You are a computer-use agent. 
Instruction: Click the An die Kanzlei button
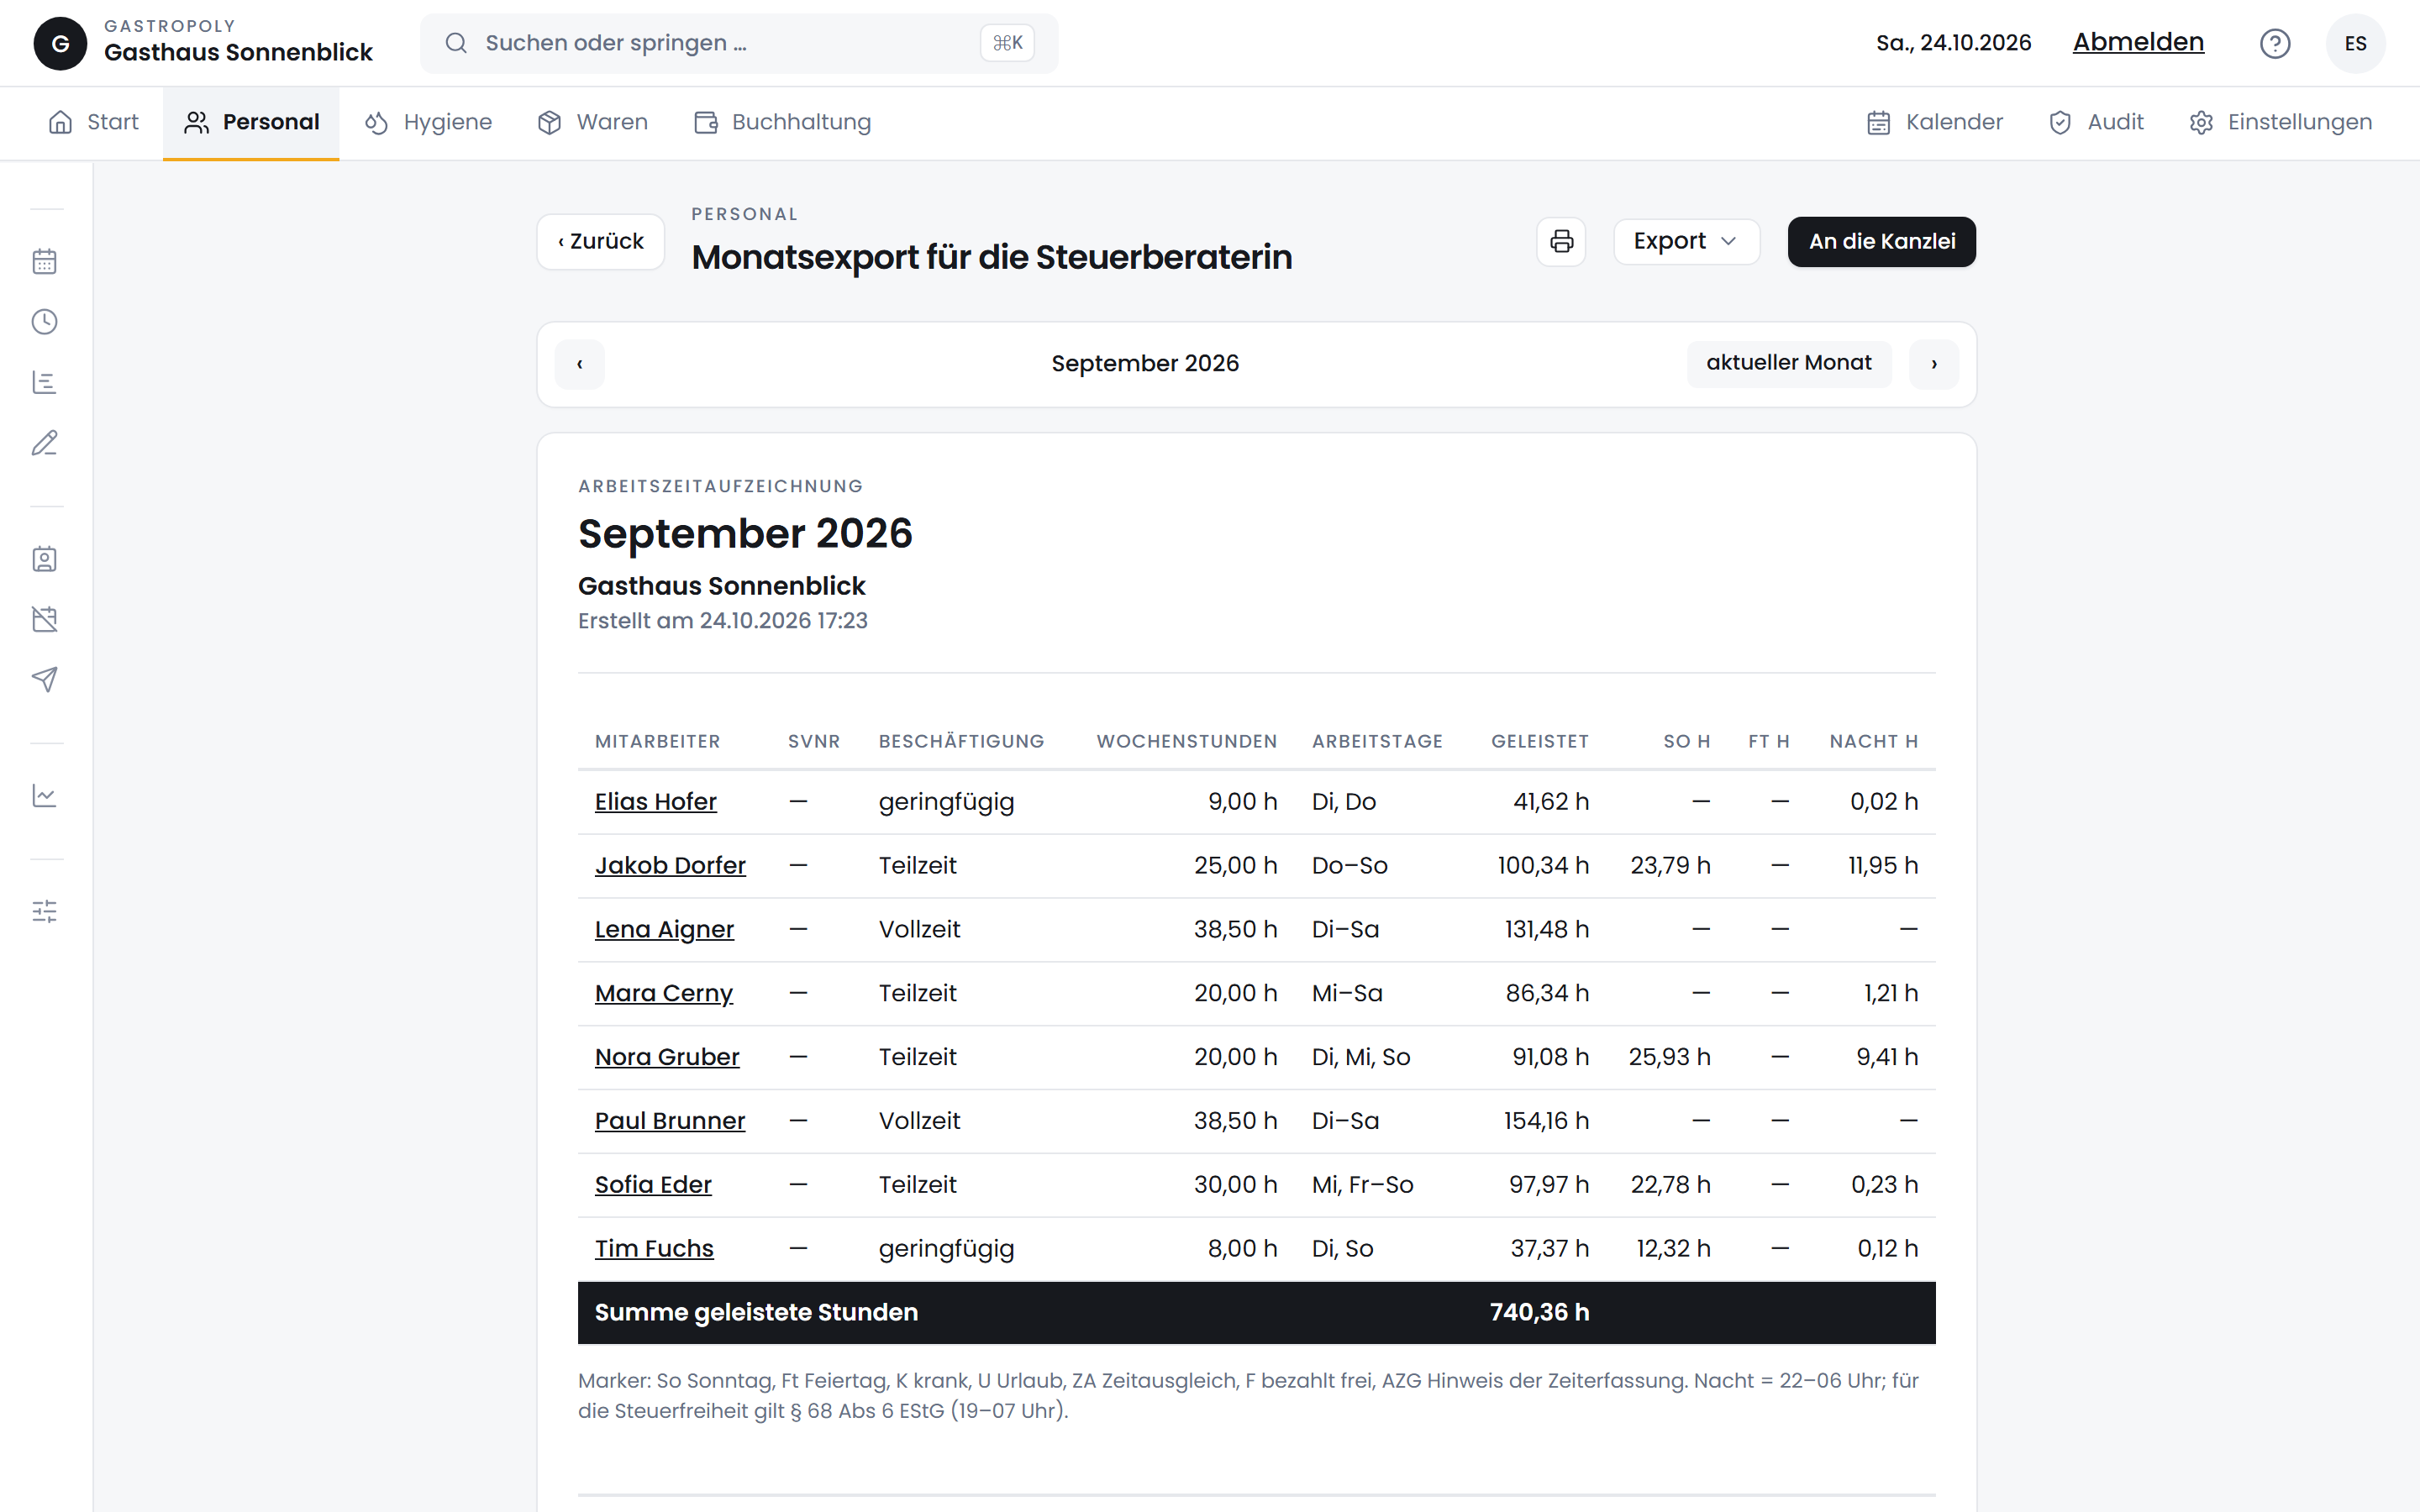point(1881,241)
